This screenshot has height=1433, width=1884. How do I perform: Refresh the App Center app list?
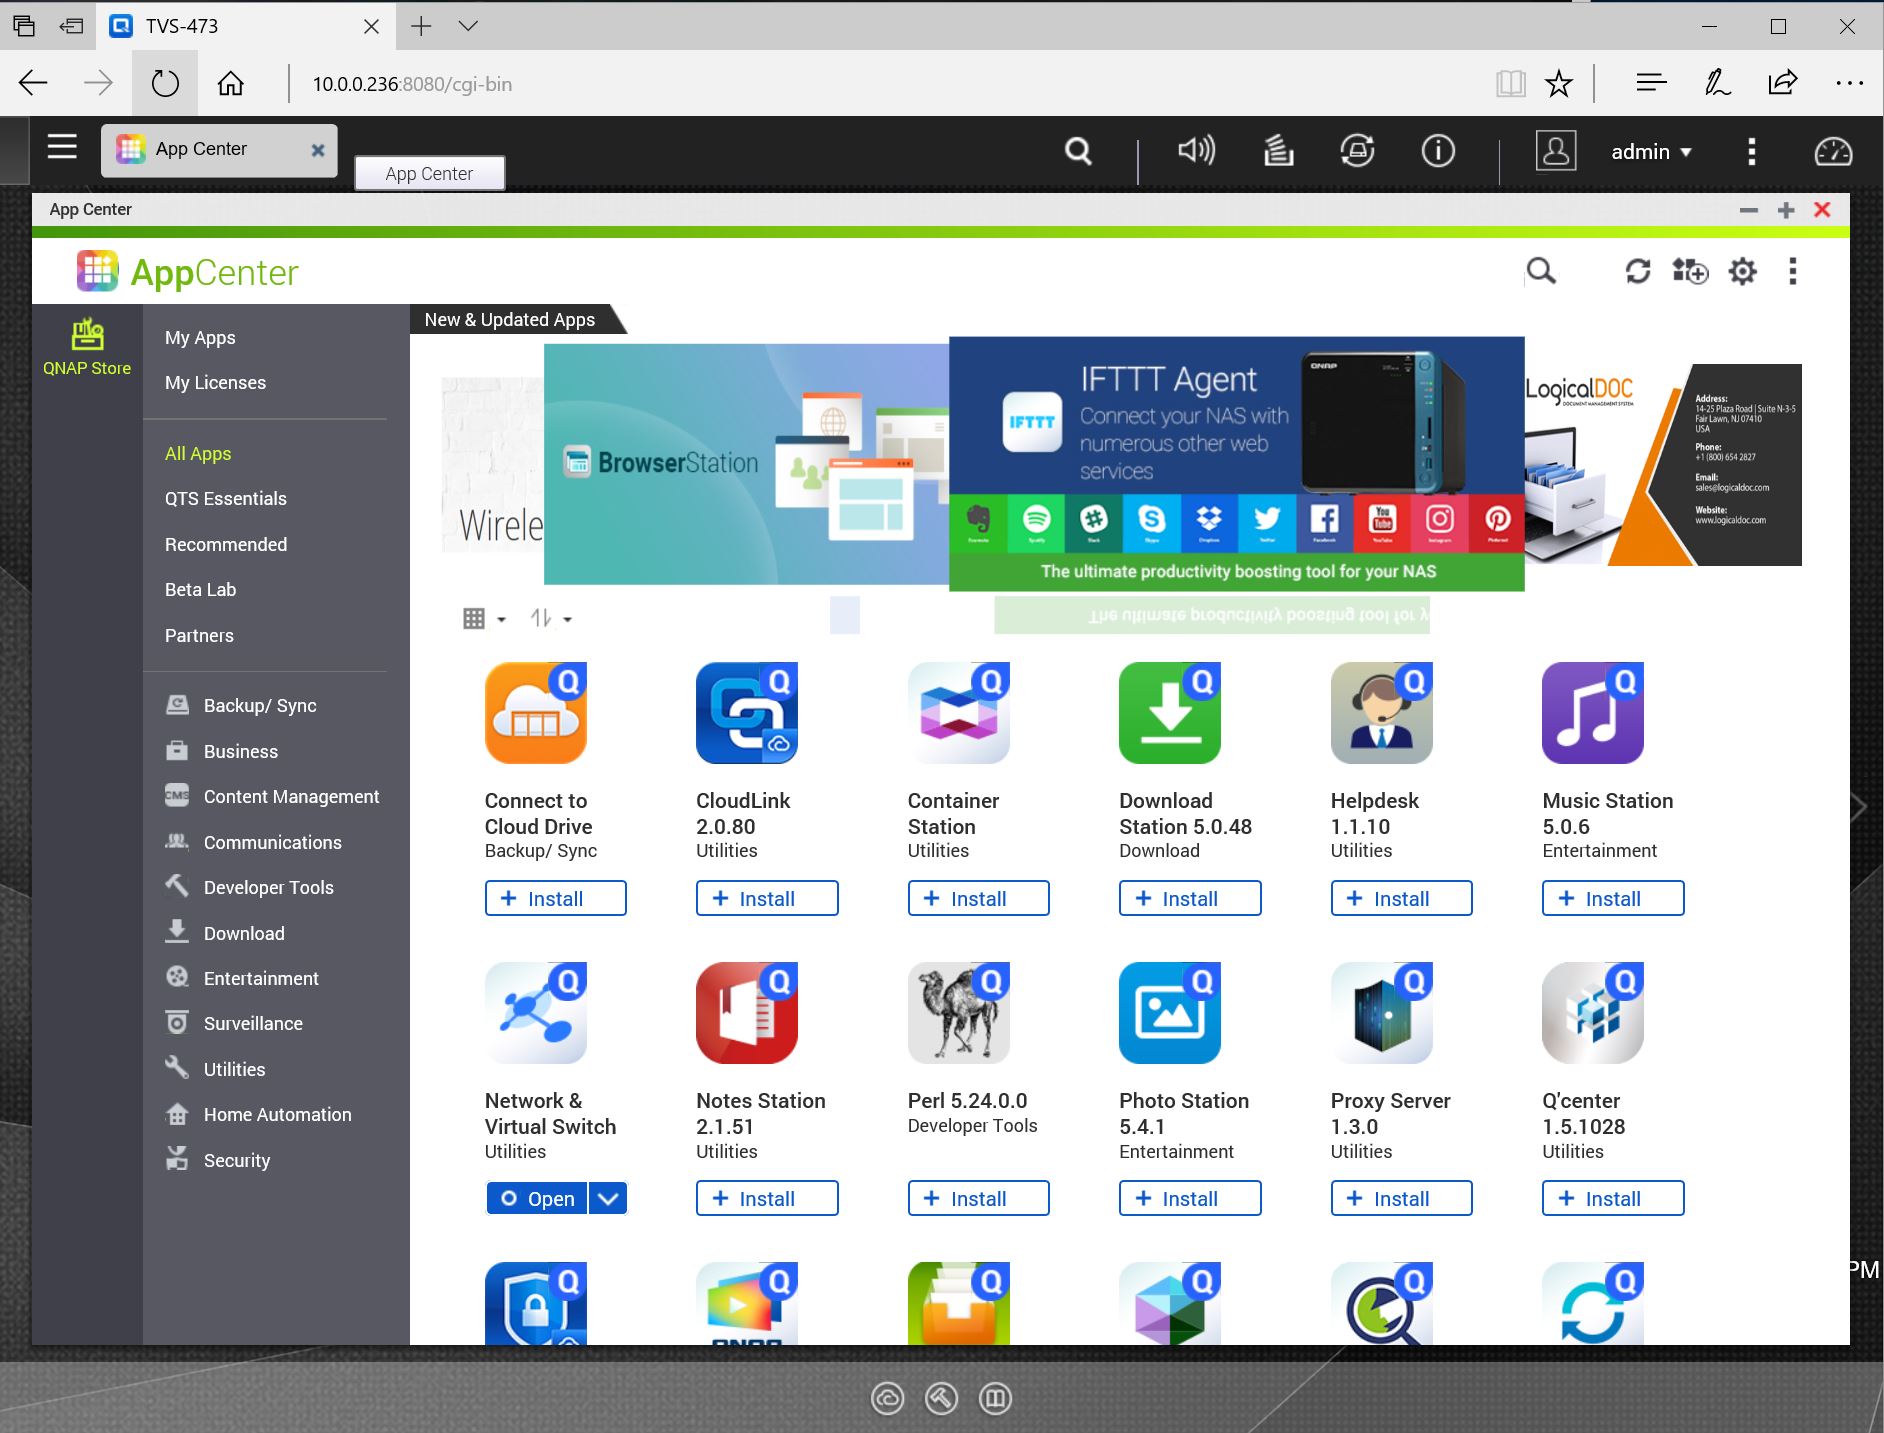coord(1637,271)
